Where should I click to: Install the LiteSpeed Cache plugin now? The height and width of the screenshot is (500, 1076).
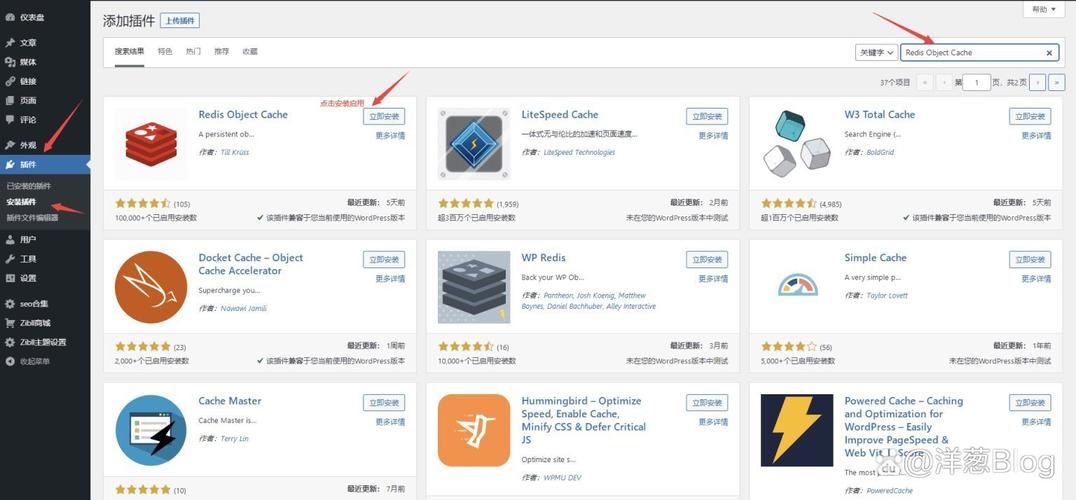pos(707,117)
